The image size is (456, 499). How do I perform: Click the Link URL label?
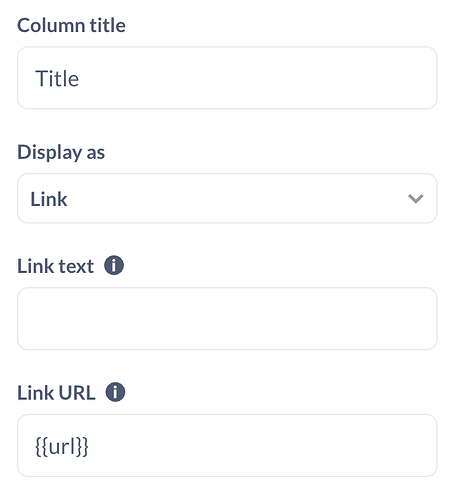tap(56, 393)
